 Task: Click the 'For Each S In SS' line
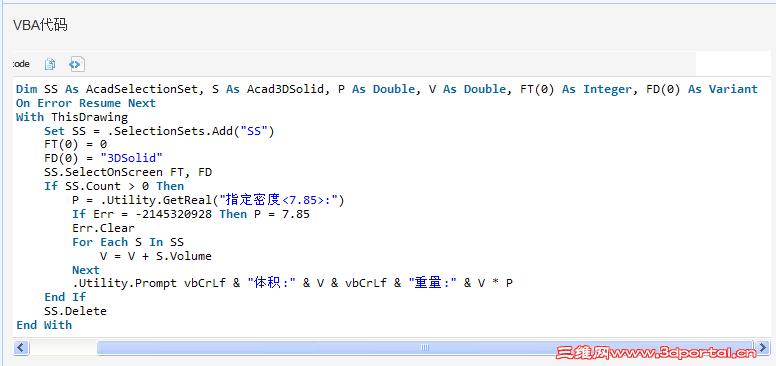click(128, 242)
